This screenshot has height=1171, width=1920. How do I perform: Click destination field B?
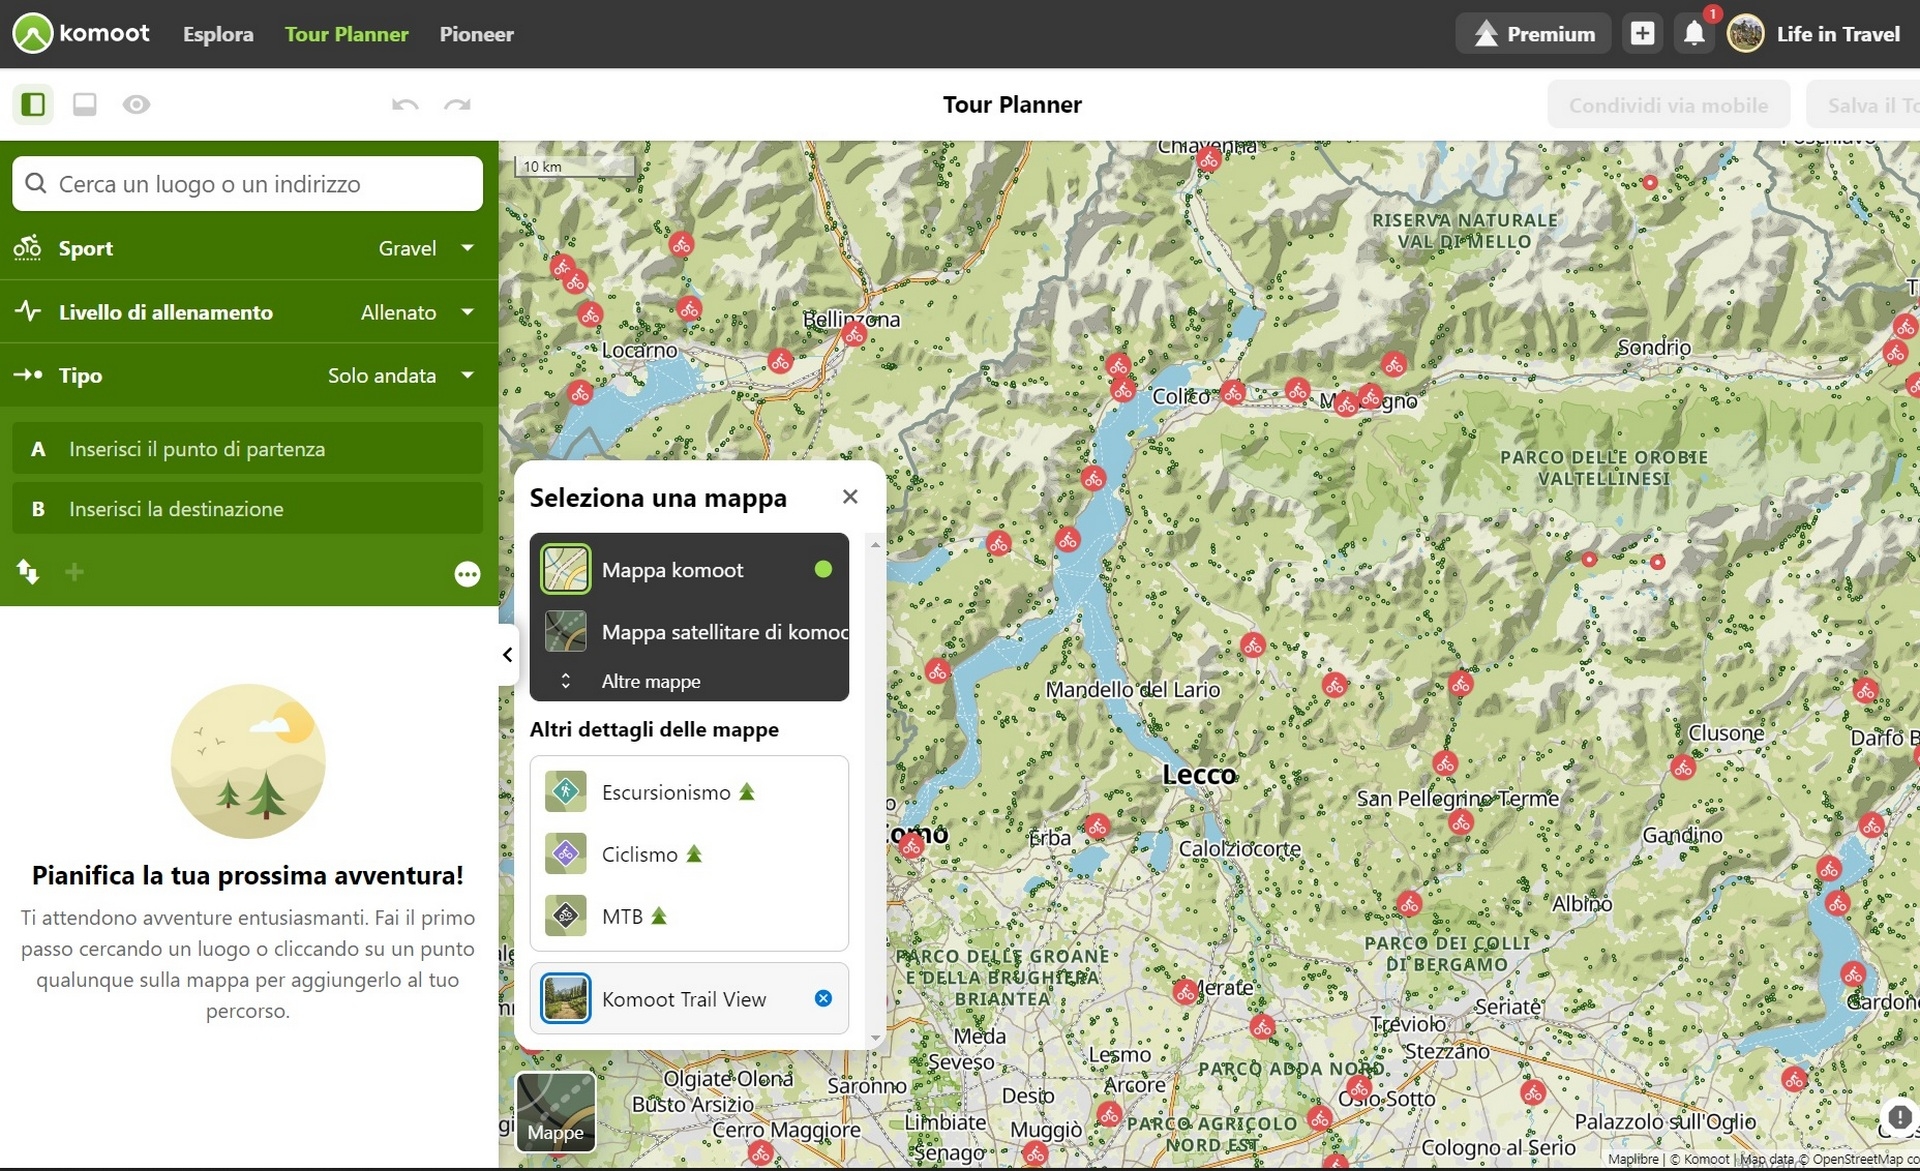point(247,509)
